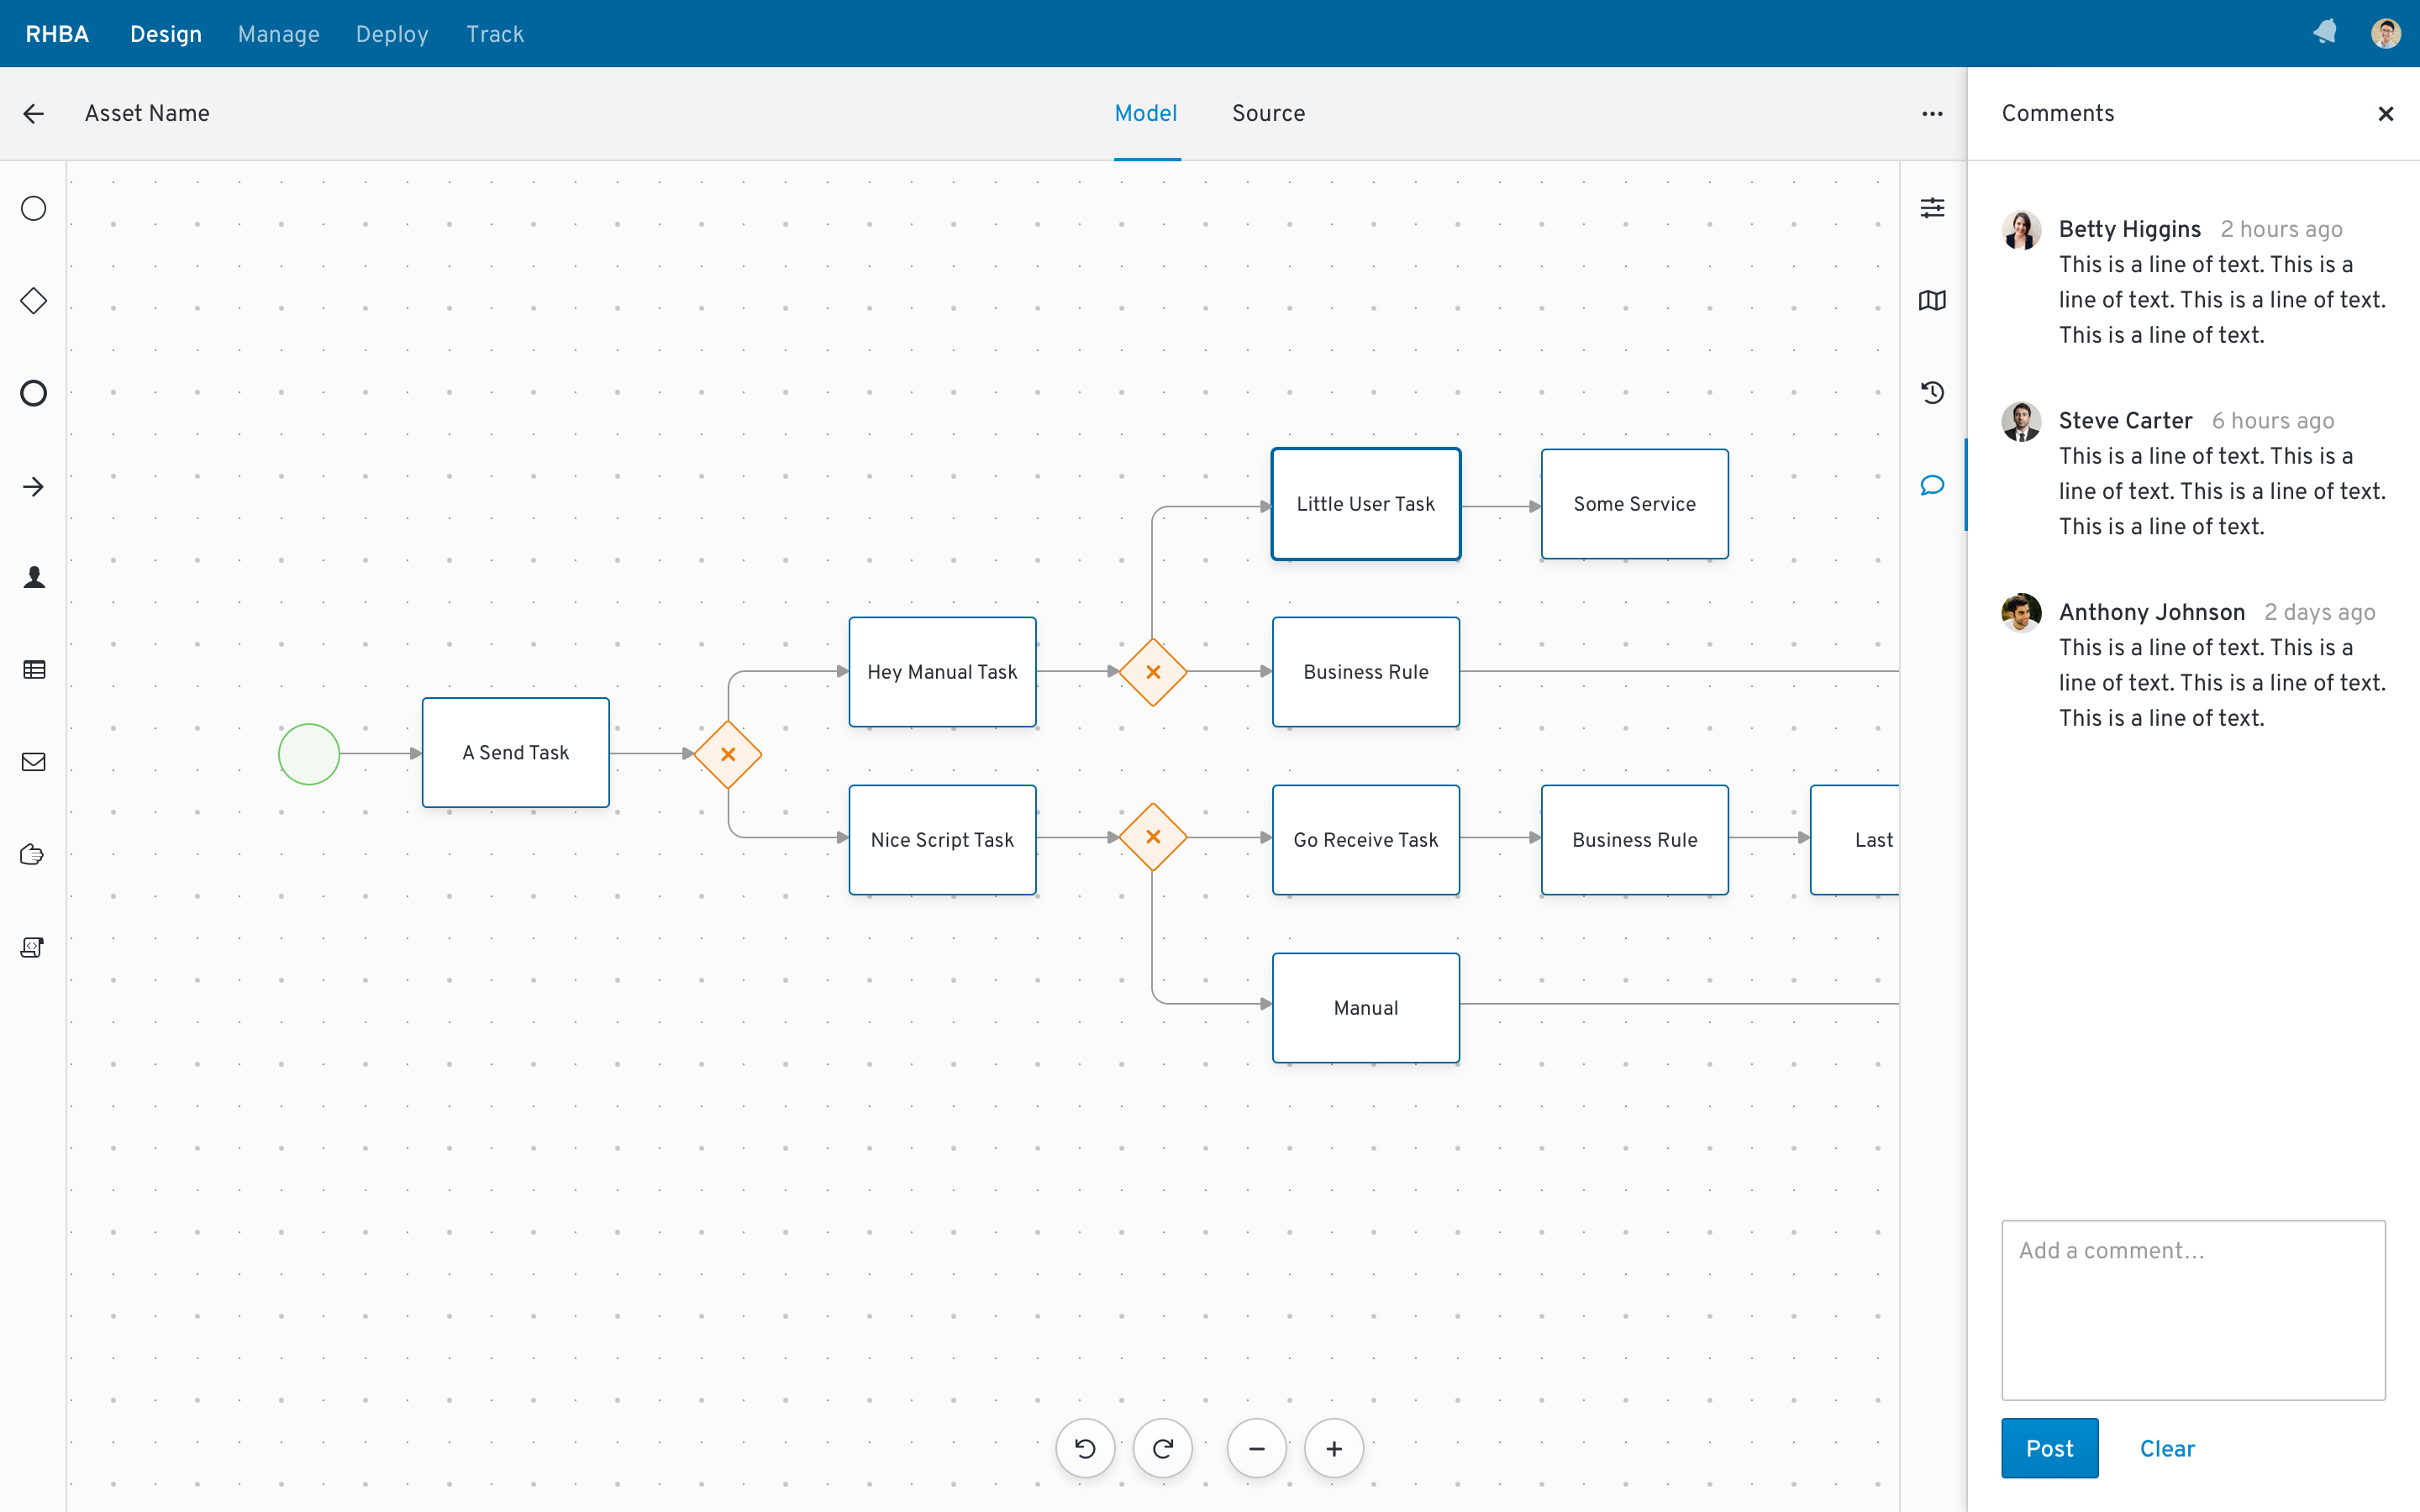This screenshot has width=2420, height=1512.
Task: Switch to the Source tab
Action: click(1268, 113)
